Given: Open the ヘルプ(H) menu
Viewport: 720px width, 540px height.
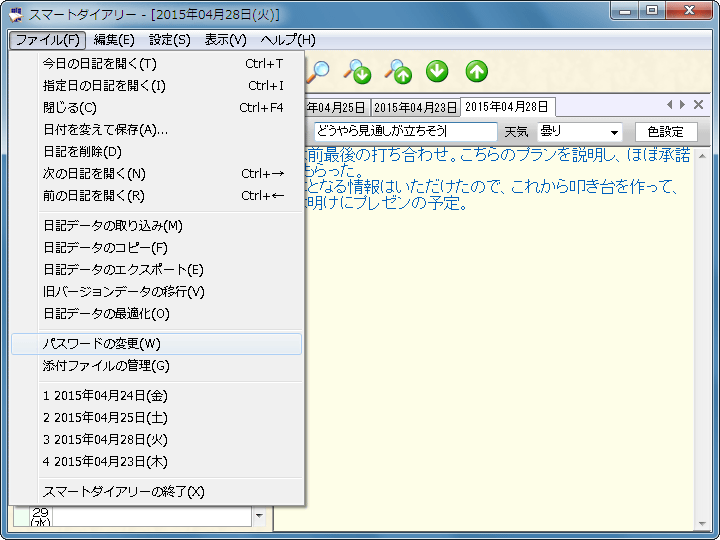Looking at the screenshot, I should tap(288, 40).
